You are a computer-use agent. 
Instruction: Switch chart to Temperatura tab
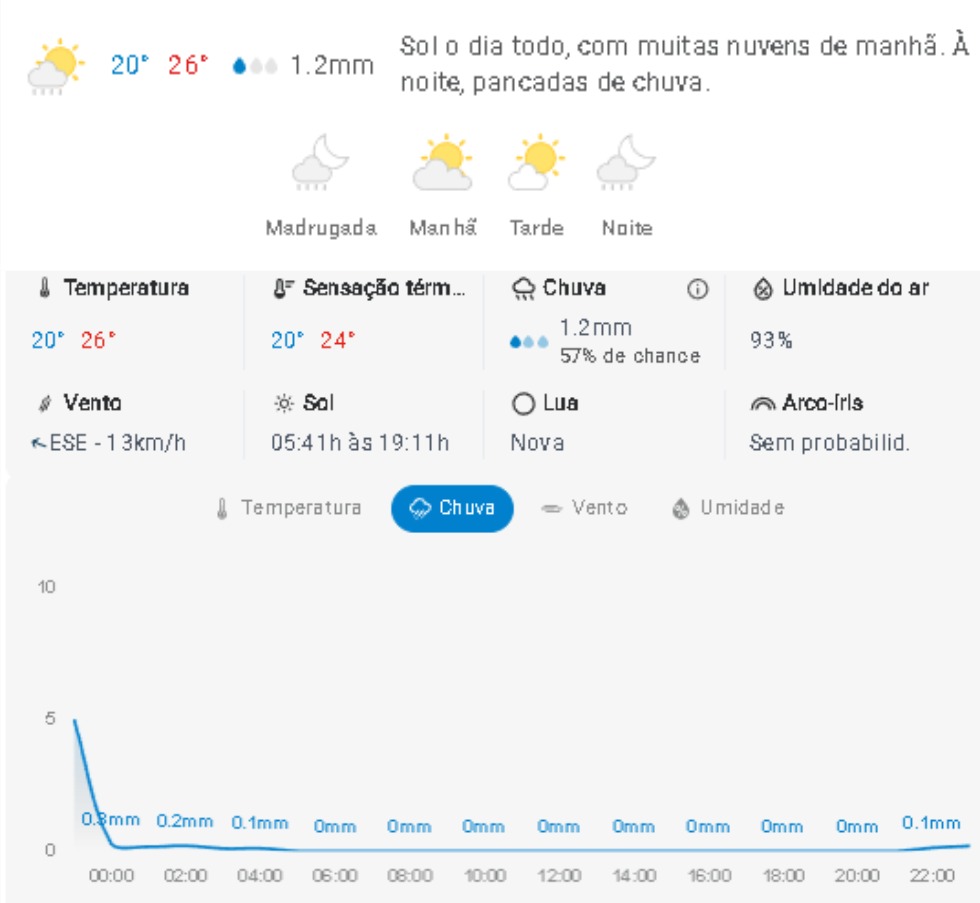[x=289, y=508]
